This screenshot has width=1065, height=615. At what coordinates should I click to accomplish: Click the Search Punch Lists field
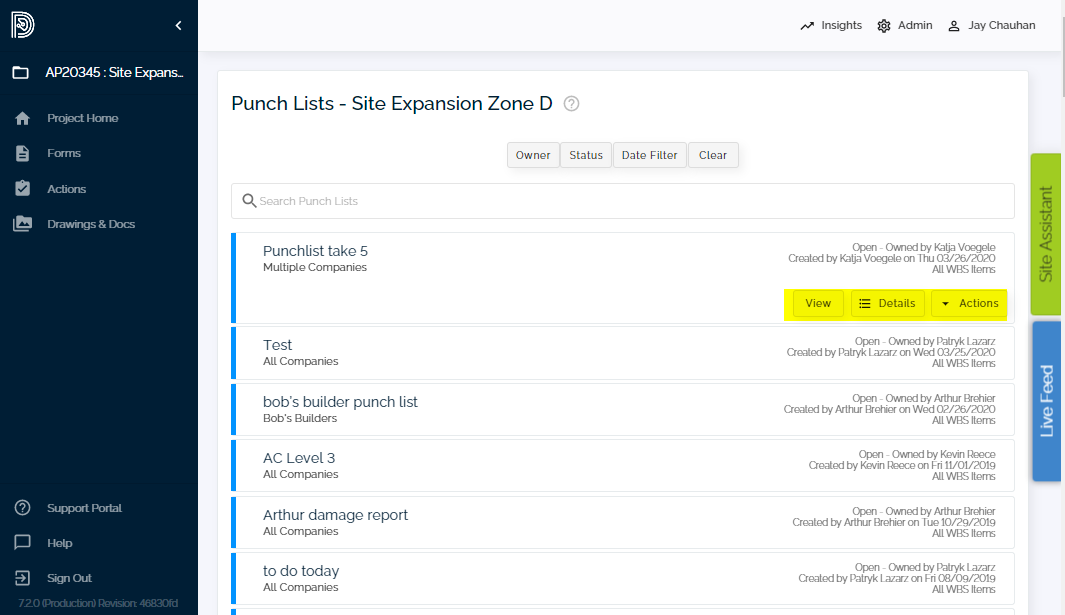pyautogui.click(x=622, y=201)
